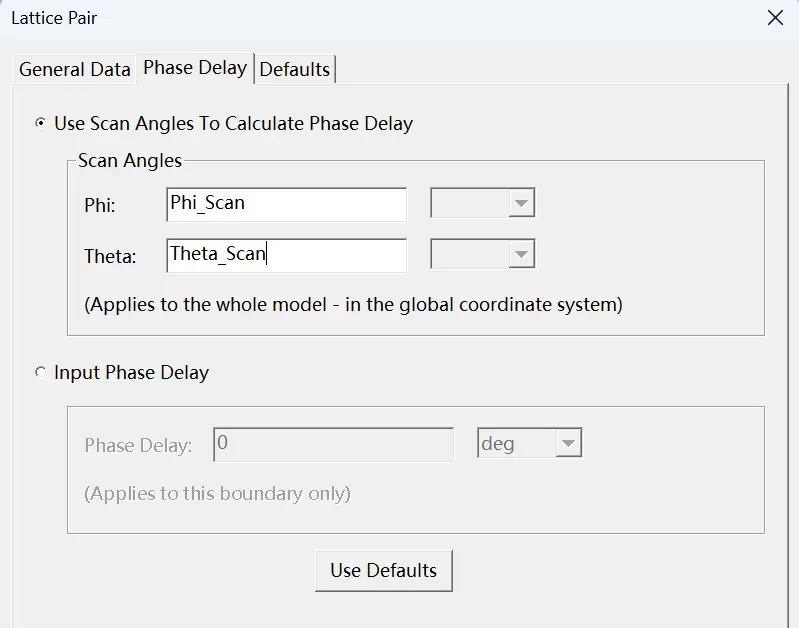Click the 'Theta:' field label

(x=110, y=256)
